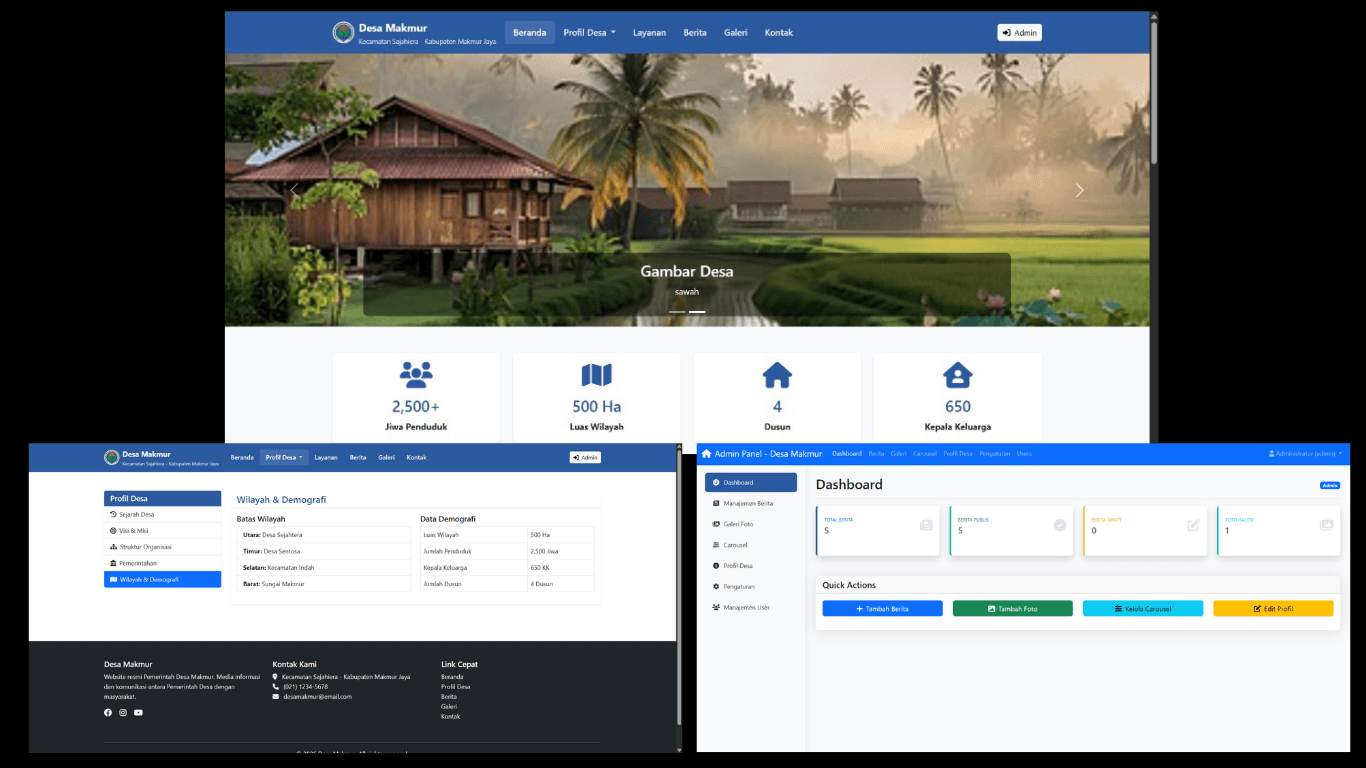The image size is (1366, 768).
Task: Click the sliders icon beside Carousel in the admin sidebar
Action: (x=716, y=545)
